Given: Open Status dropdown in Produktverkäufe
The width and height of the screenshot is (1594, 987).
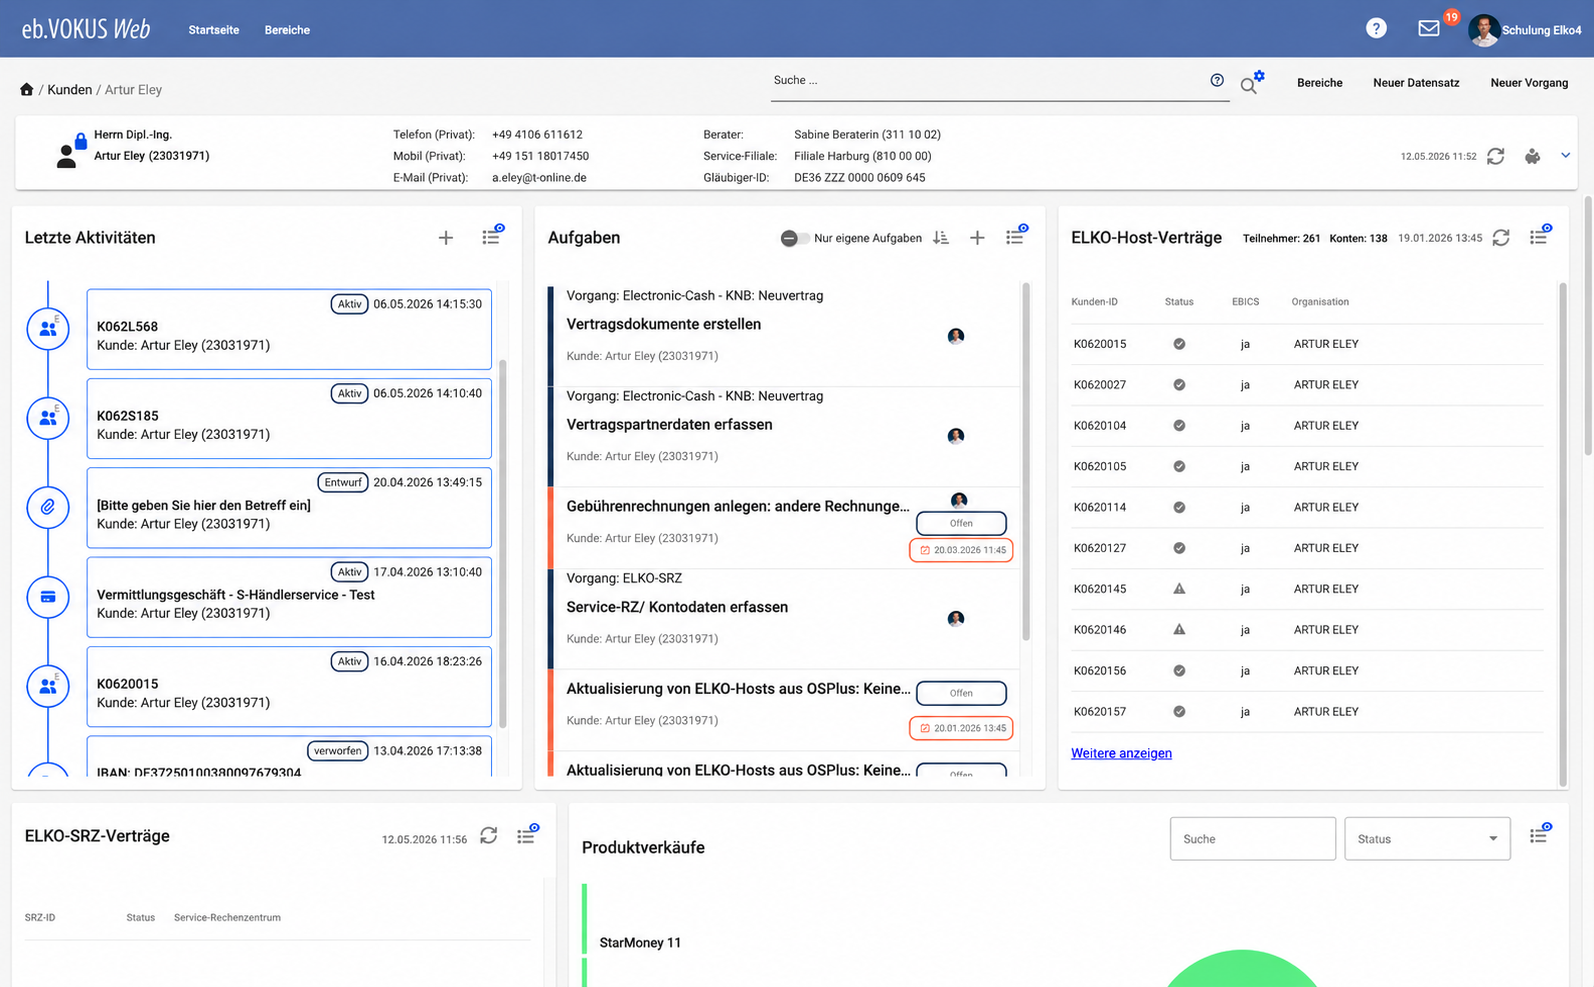Looking at the screenshot, I should [1427, 839].
